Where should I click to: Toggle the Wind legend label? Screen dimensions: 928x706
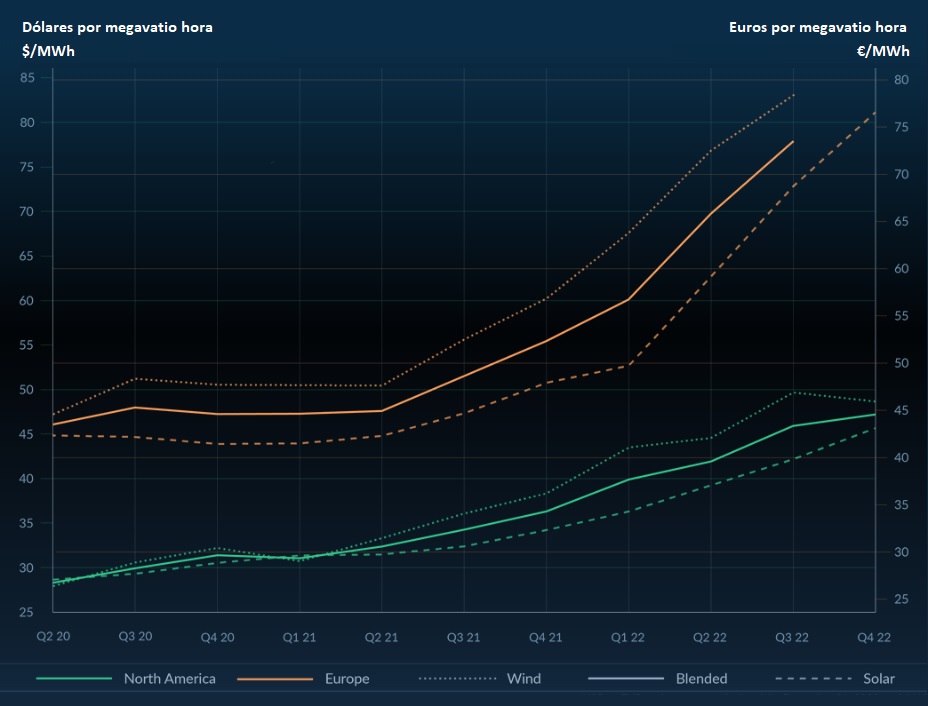pos(523,679)
